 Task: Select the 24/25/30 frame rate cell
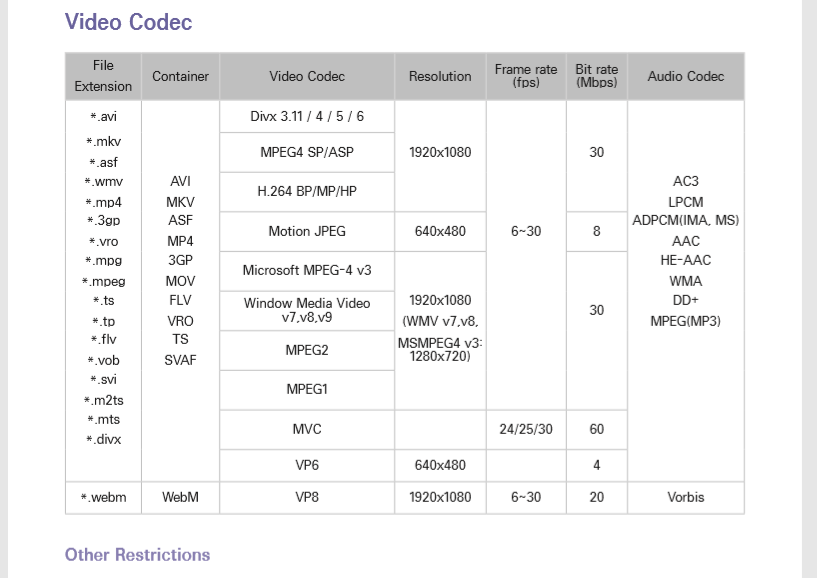tap(526, 429)
